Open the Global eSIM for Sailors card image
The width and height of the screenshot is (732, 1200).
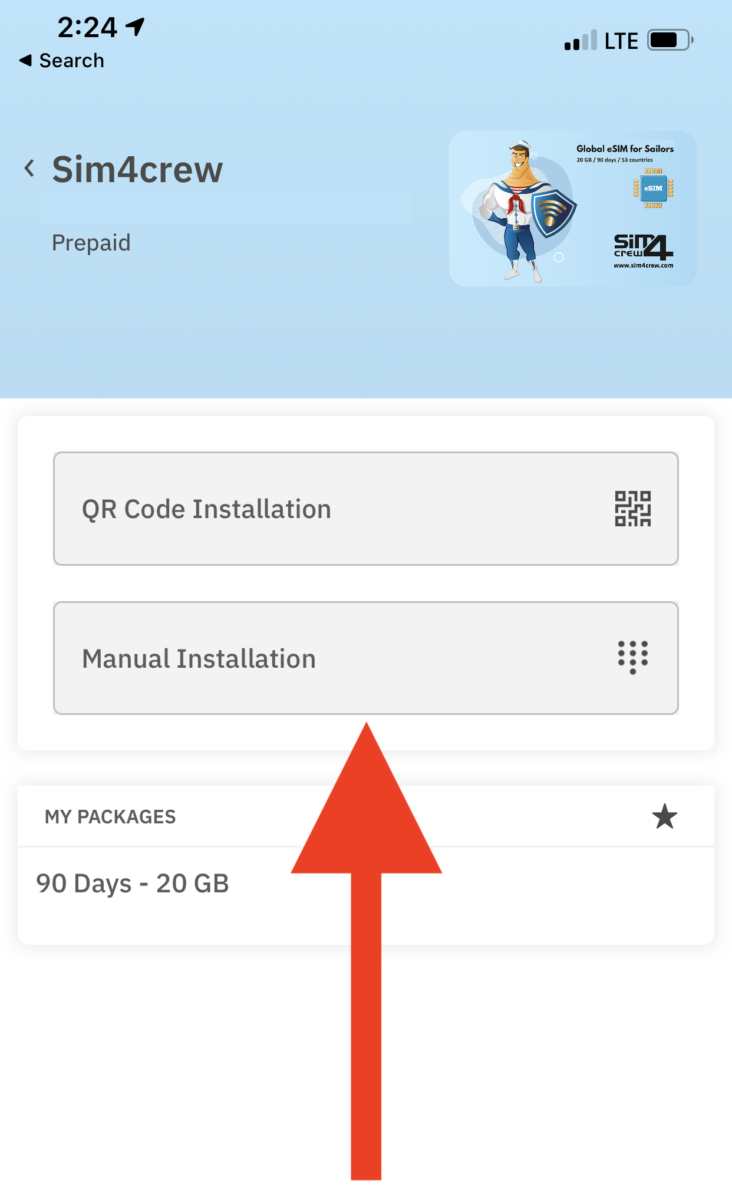(572, 207)
